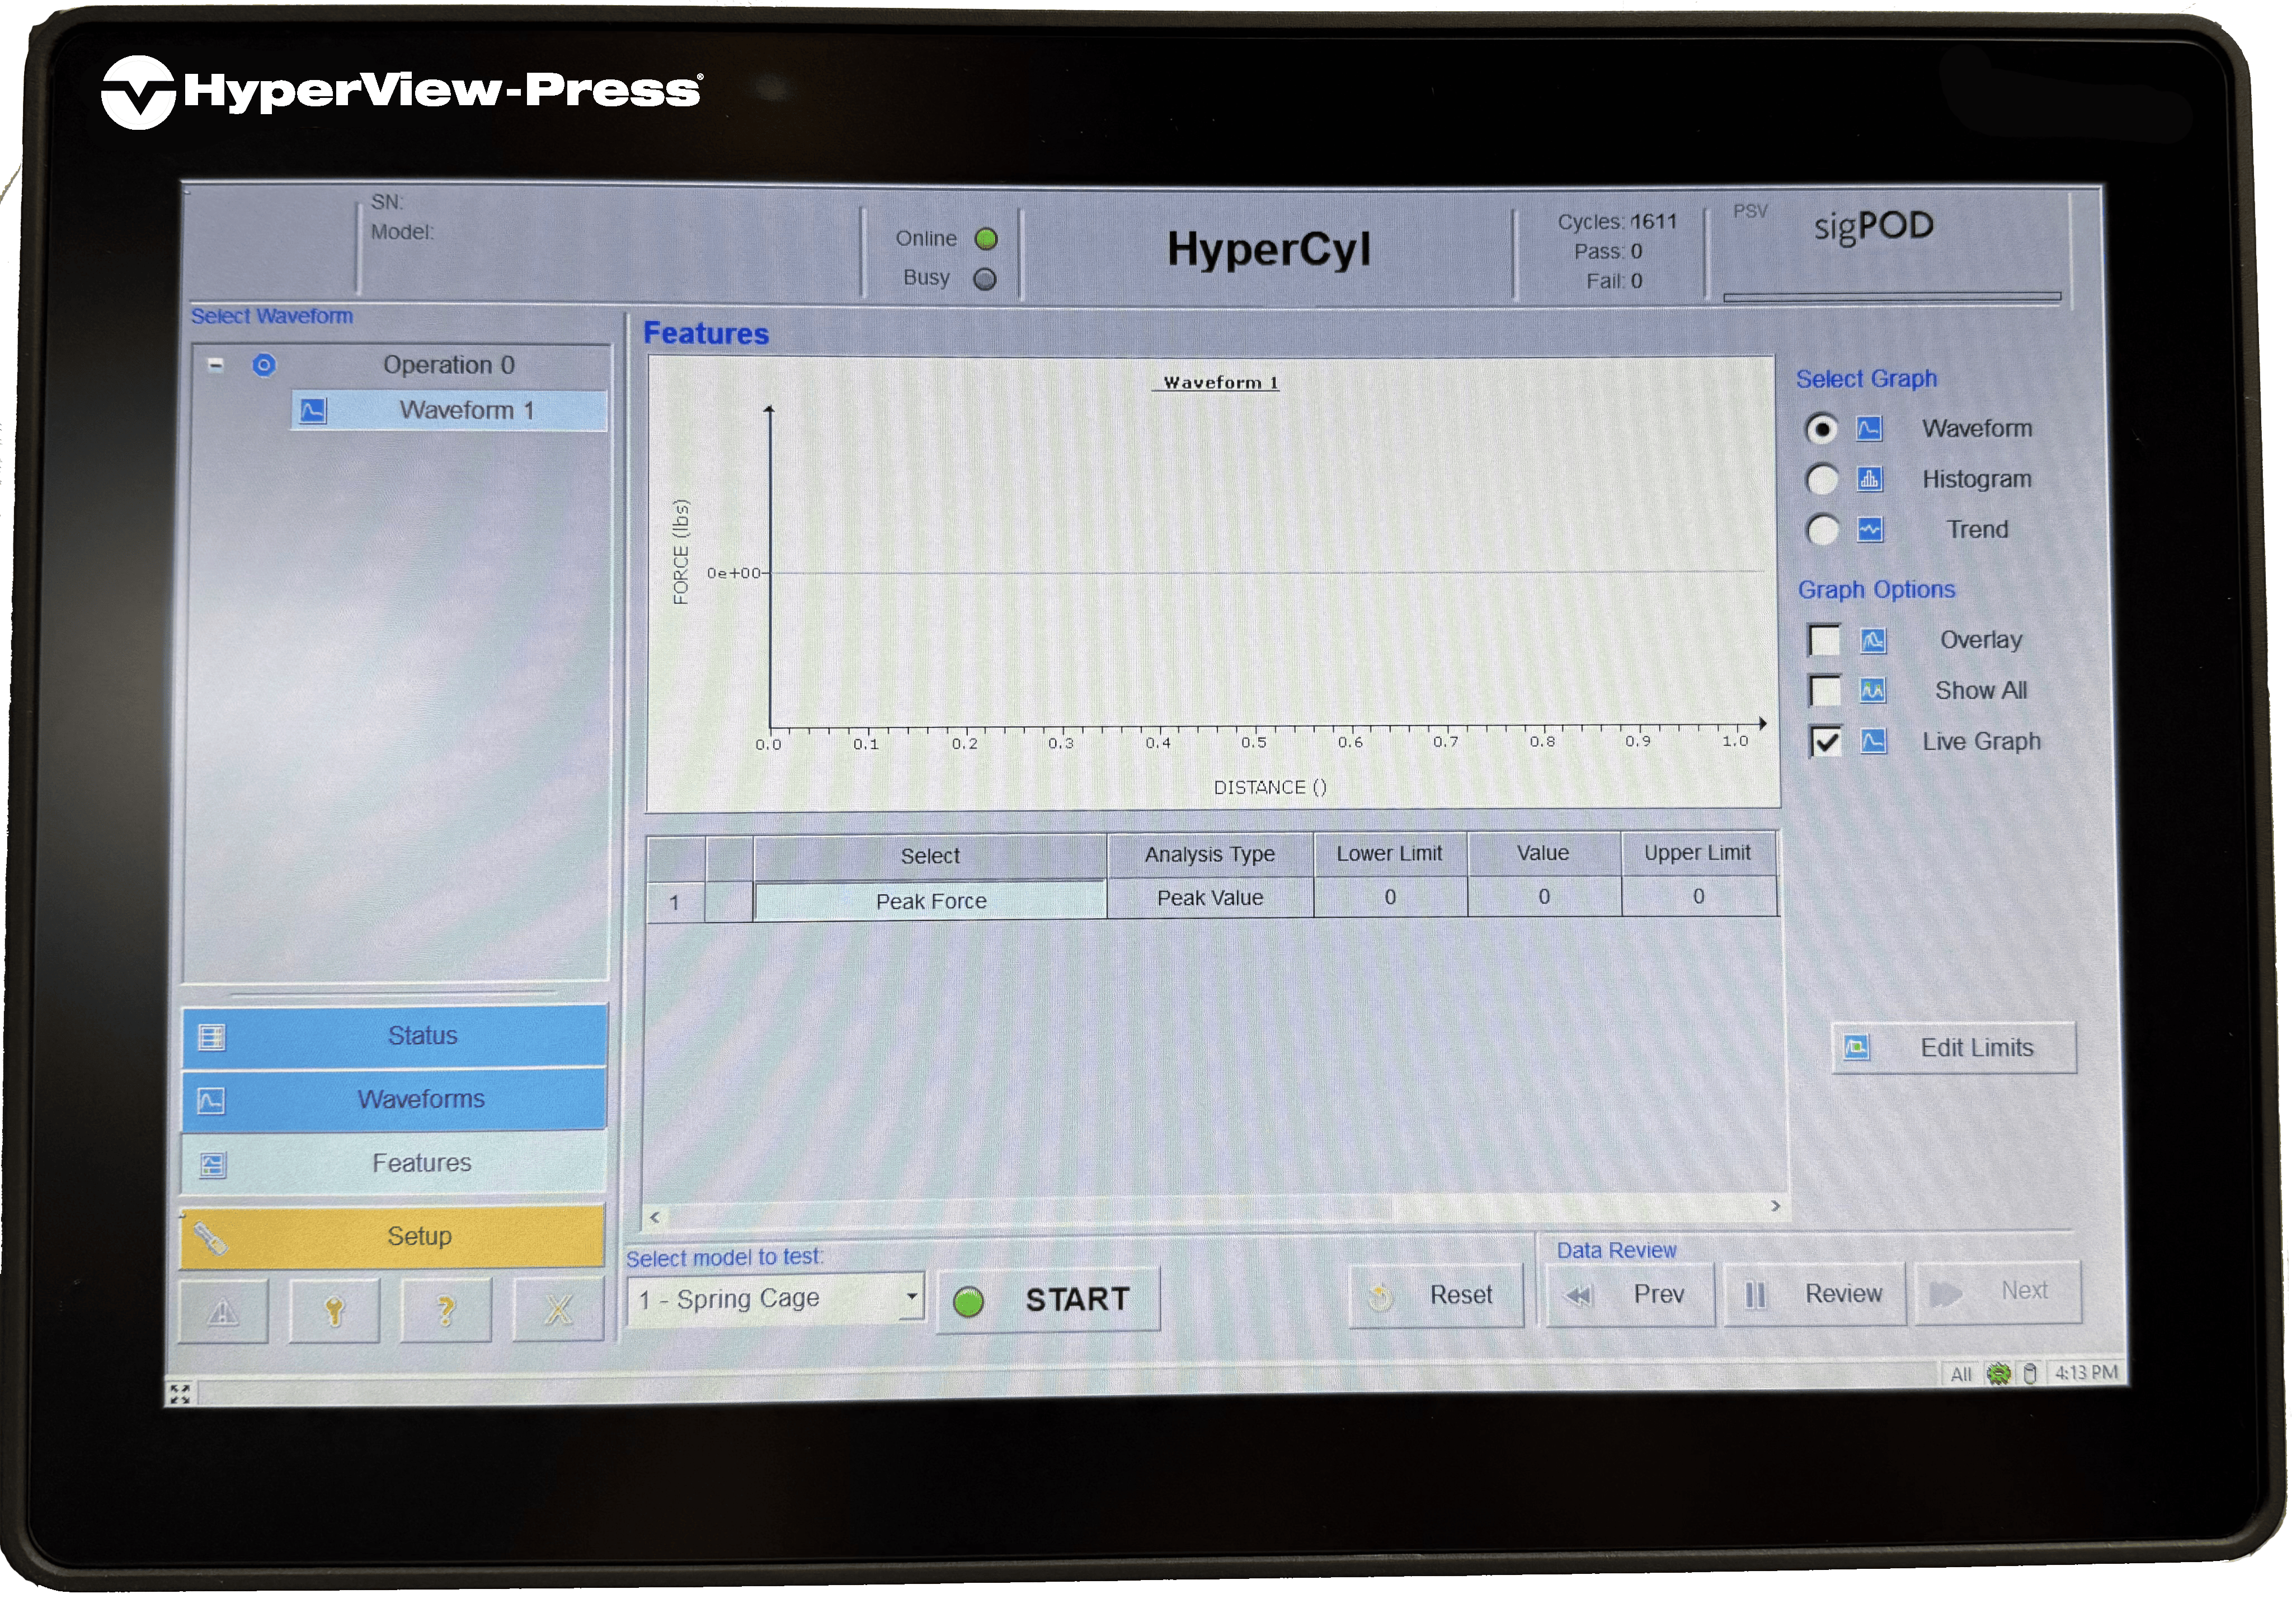Uncheck the Live Graph checkbox

click(x=1826, y=742)
